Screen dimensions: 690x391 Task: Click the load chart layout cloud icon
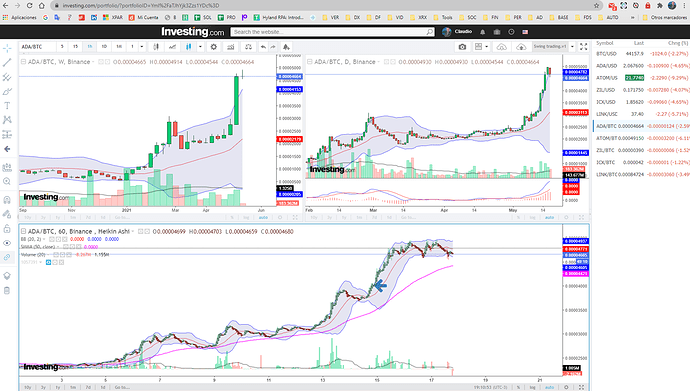502,47
